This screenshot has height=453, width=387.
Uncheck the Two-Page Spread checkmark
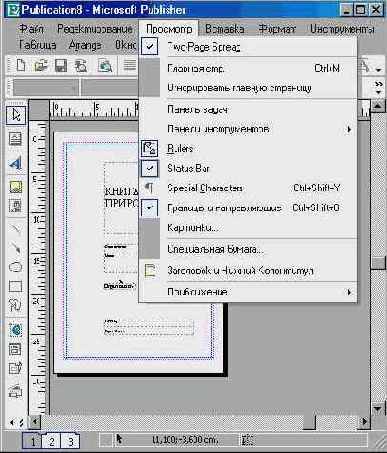point(149,46)
